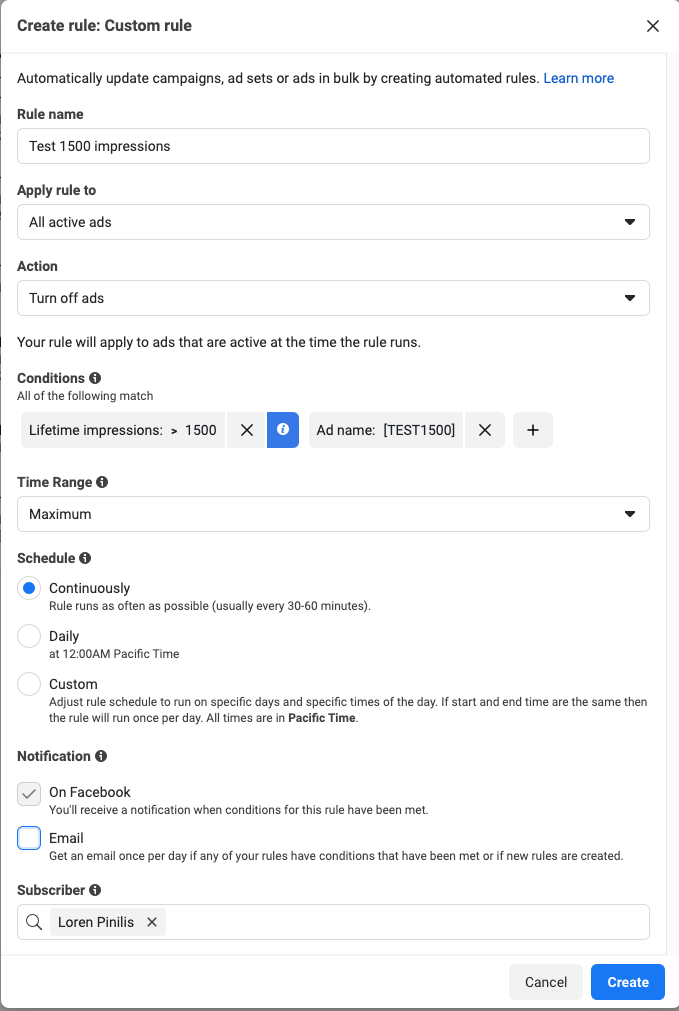Expand the Time Range Maximum dropdown

click(x=333, y=514)
